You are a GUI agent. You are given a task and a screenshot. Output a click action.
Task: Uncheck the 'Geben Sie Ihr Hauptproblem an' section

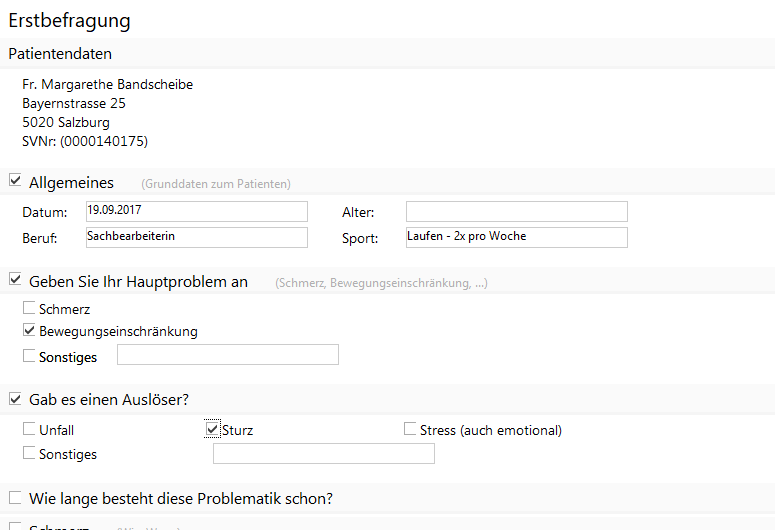(15, 281)
